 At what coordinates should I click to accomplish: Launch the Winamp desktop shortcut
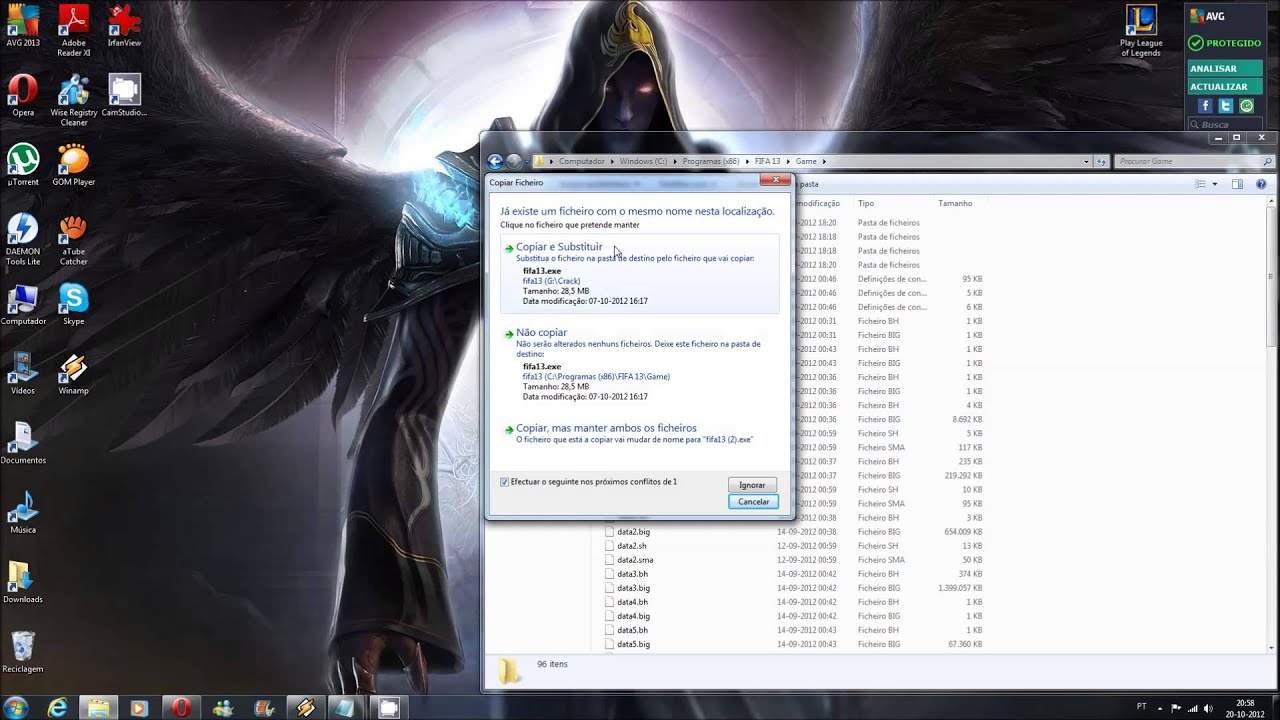coord(73,374)
